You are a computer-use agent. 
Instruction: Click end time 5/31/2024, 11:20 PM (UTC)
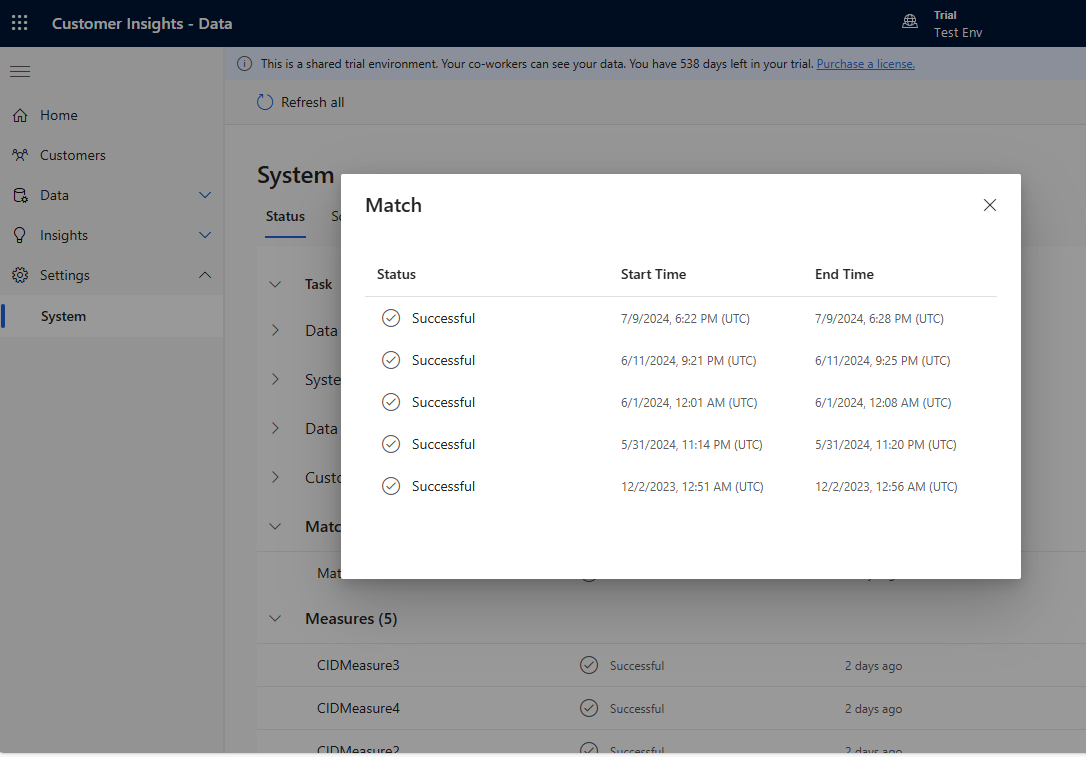[x=885, y=445]
